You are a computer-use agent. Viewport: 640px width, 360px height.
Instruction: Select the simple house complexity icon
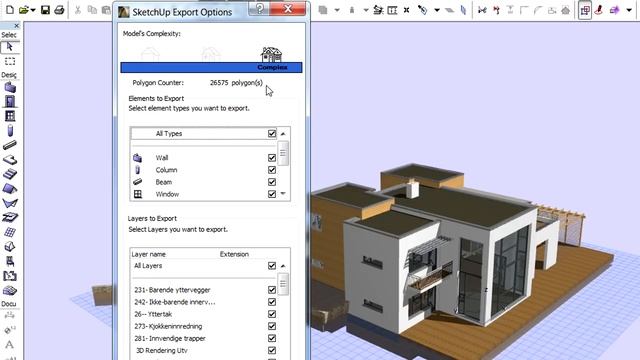coord(150,54)
